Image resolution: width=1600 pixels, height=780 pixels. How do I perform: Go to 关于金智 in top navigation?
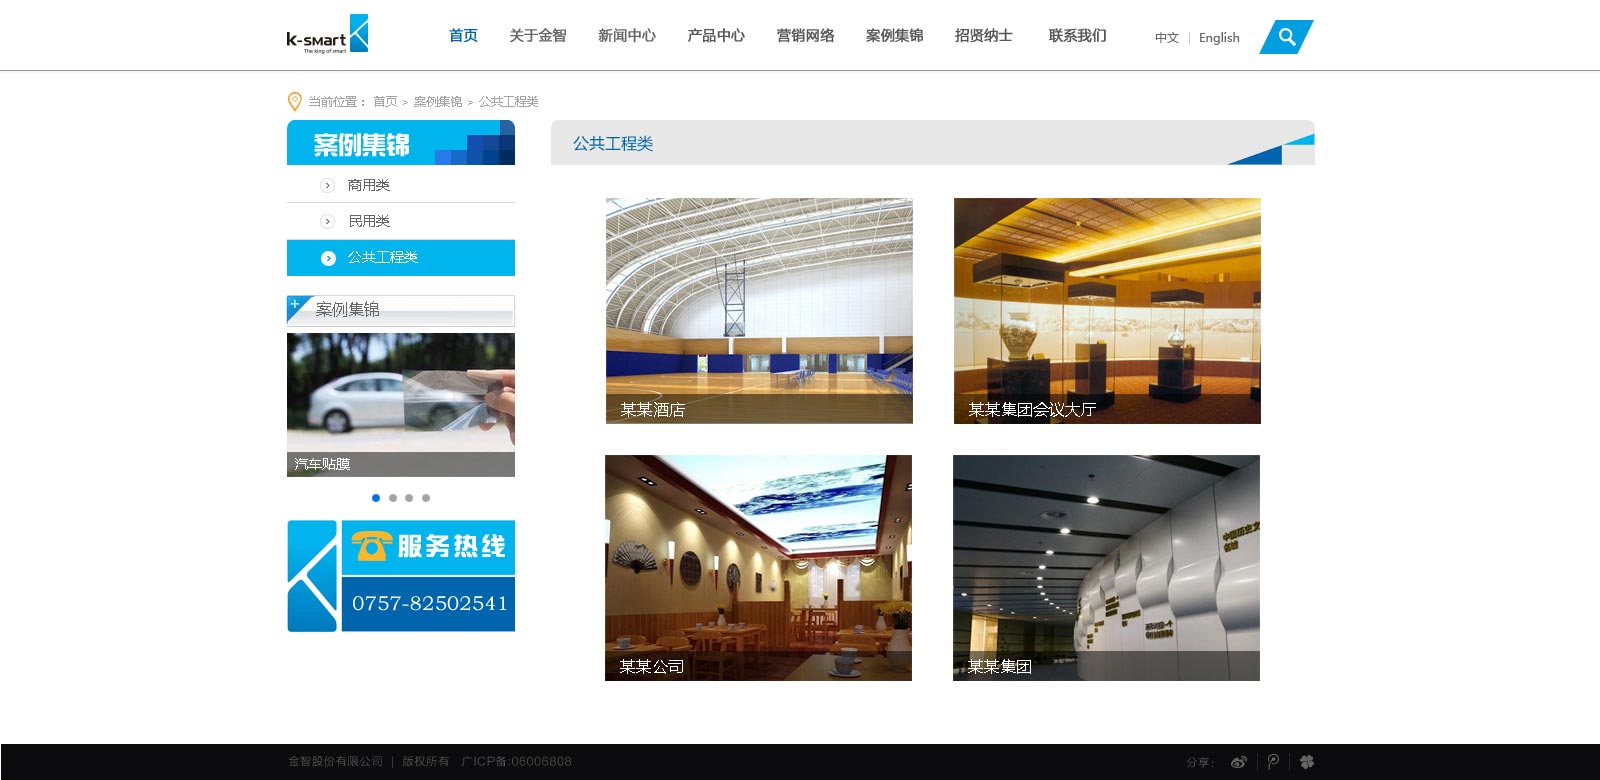coord(537,36)
